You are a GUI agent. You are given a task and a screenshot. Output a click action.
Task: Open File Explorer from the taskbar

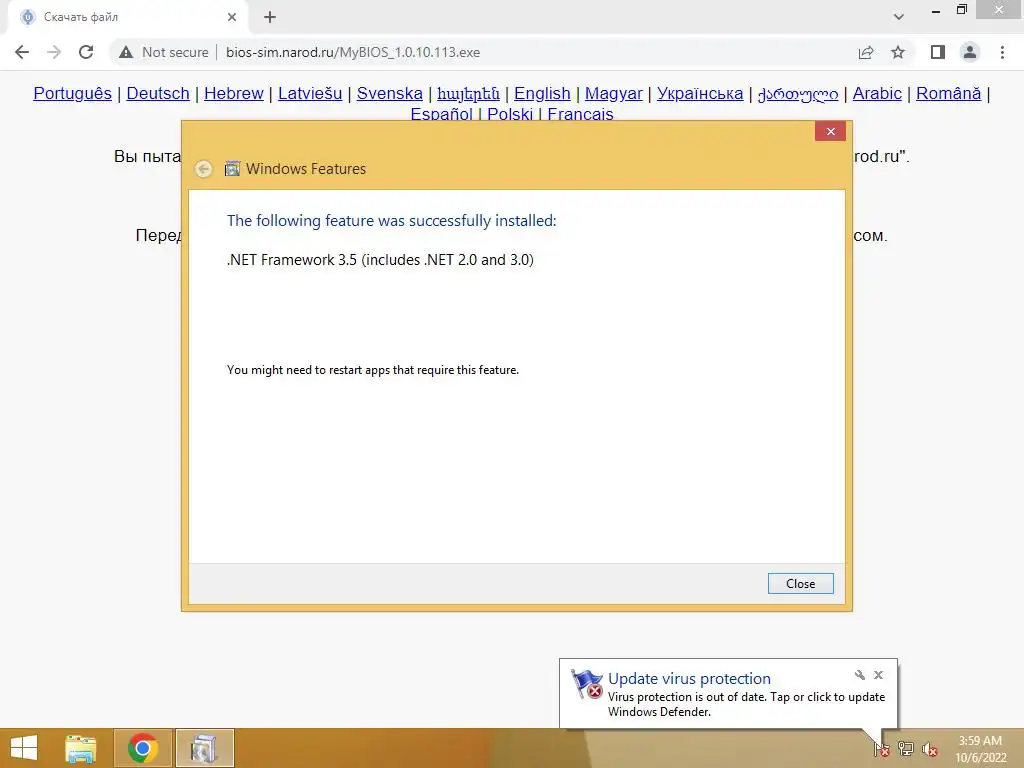click(80, 748)
